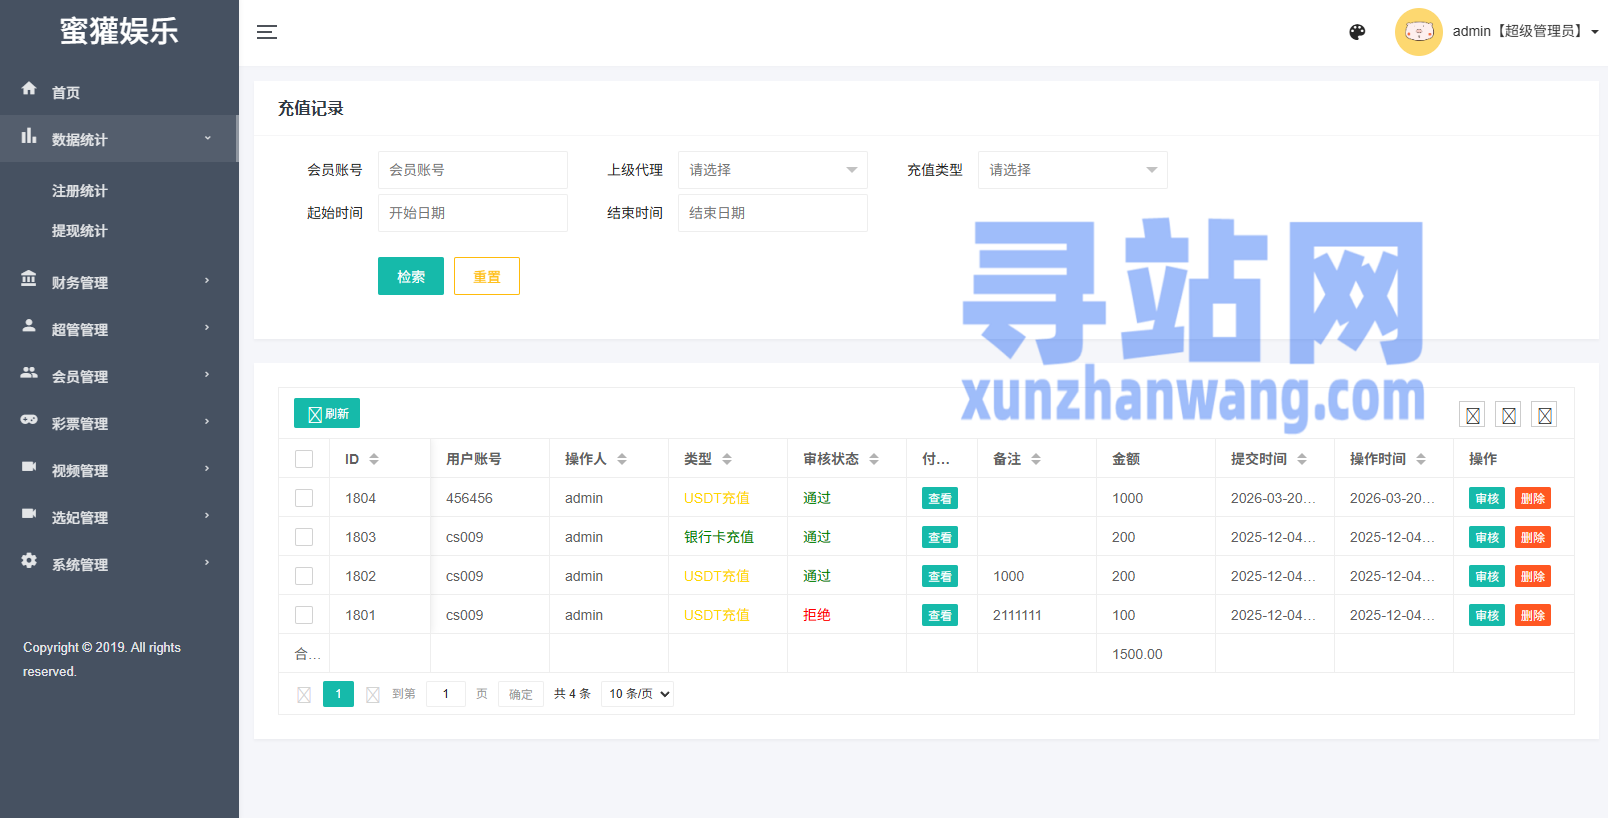The image size is (1608, 818).
Task: Change the 10 条/页 page size selector
Action: [x=637, y=694]
